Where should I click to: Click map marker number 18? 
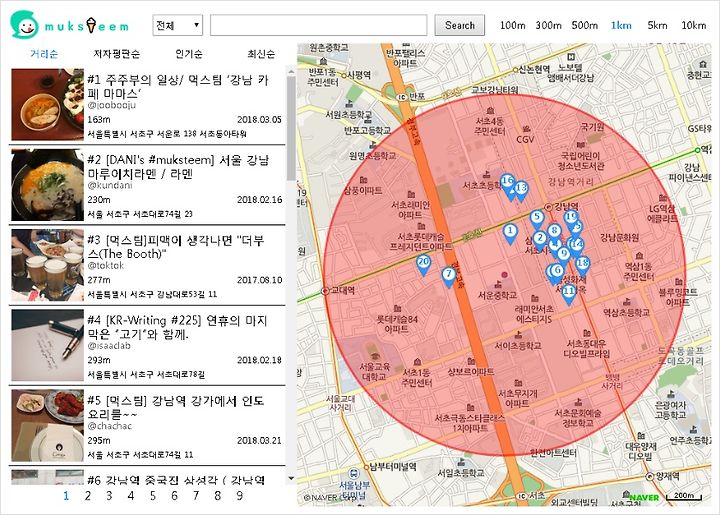click(582, 265)
